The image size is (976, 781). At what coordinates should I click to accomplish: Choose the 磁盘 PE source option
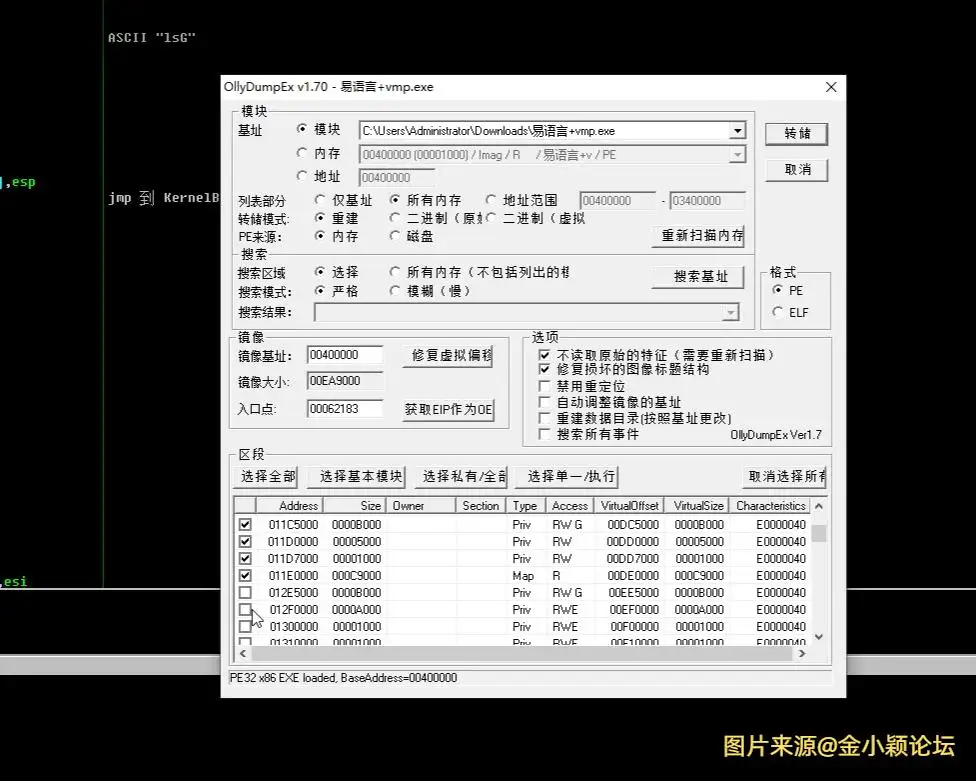(x=396, y=236)
